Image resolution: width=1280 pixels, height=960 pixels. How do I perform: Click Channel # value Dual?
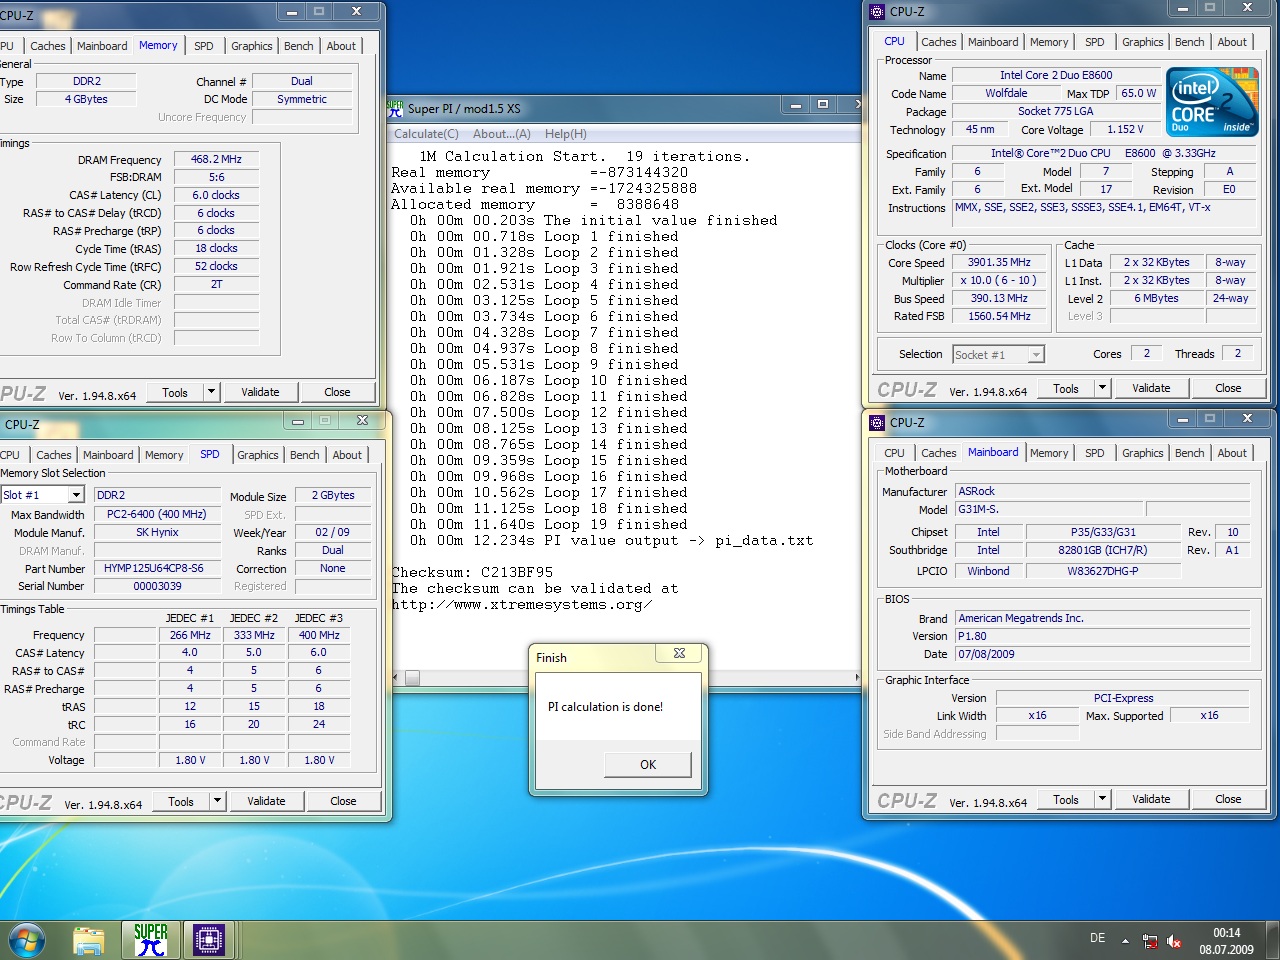302,81
